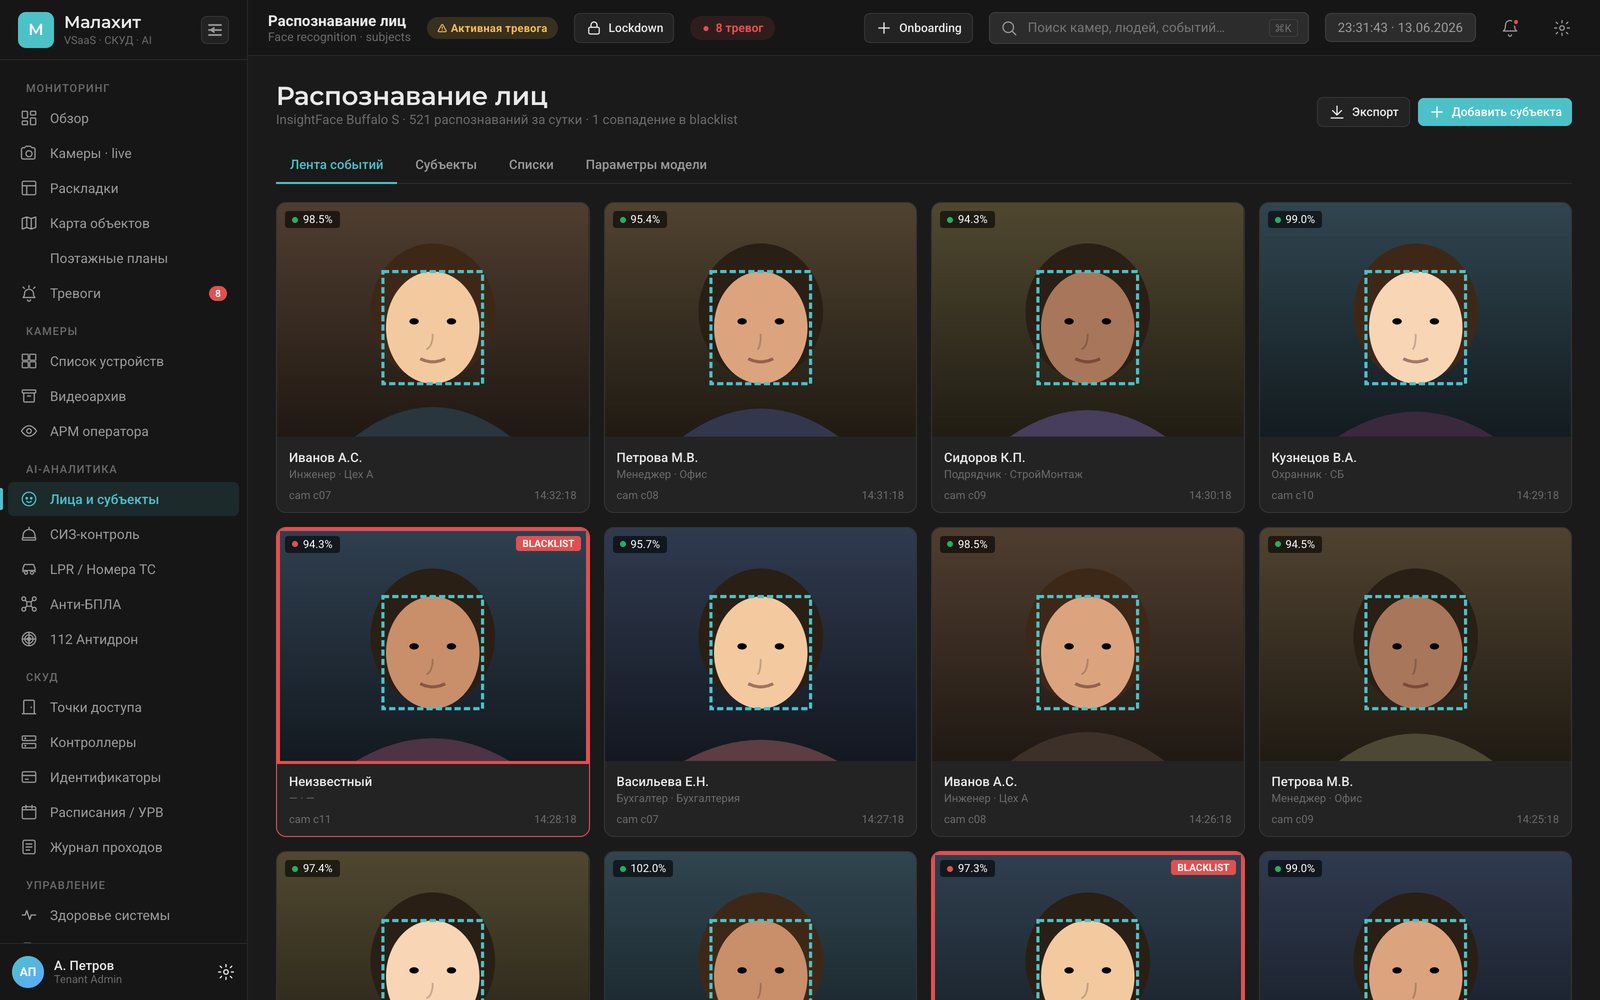Switch to the Субъекты tab
The width and height of the screenshot is (1600, 1000).
pos(446,165)
